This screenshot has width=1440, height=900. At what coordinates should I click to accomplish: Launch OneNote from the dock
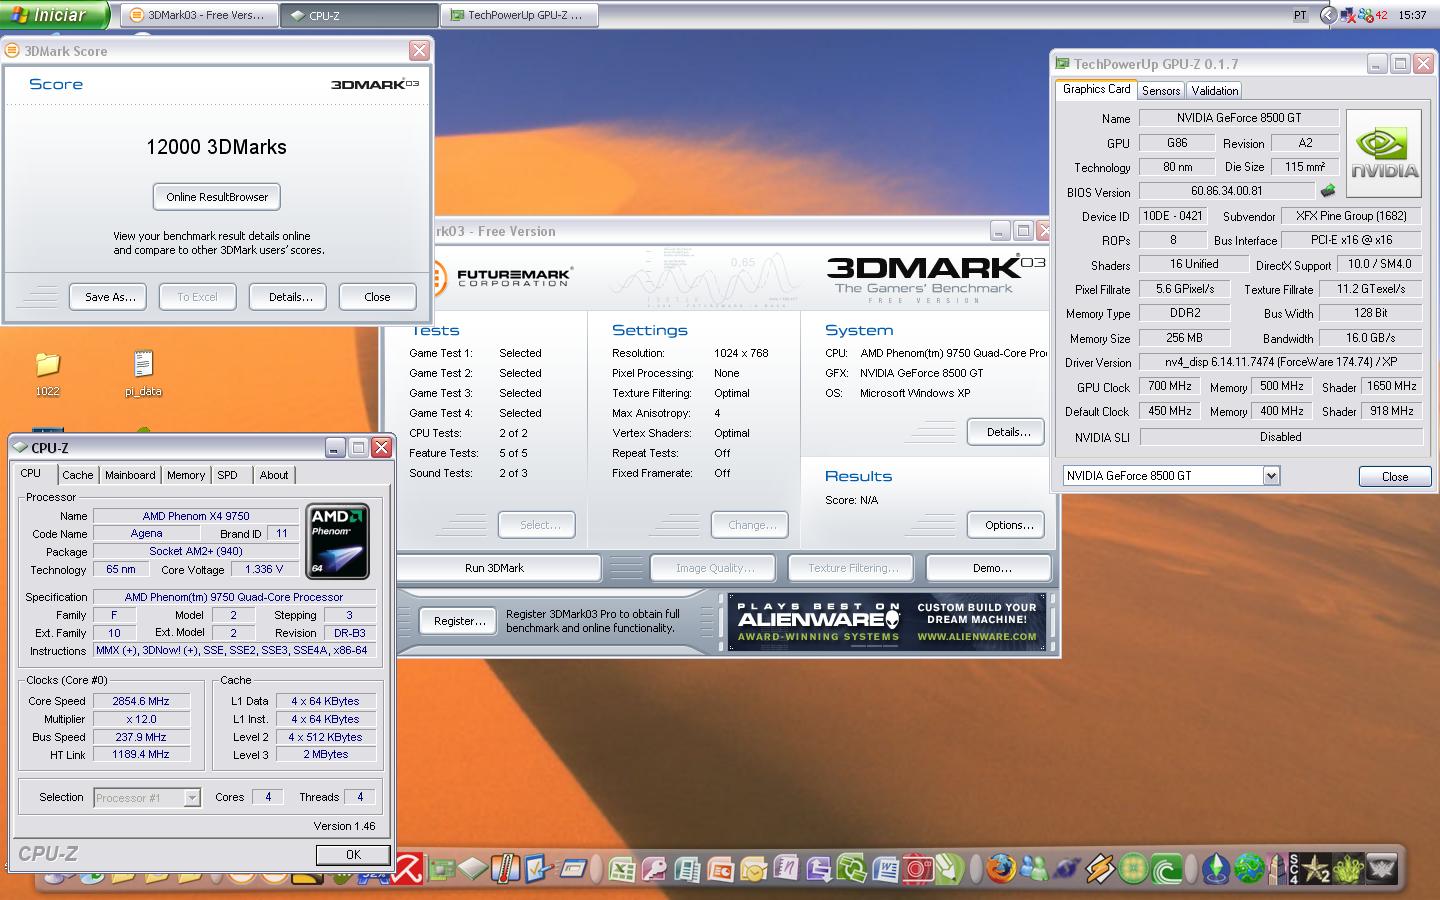click(785, 868)
